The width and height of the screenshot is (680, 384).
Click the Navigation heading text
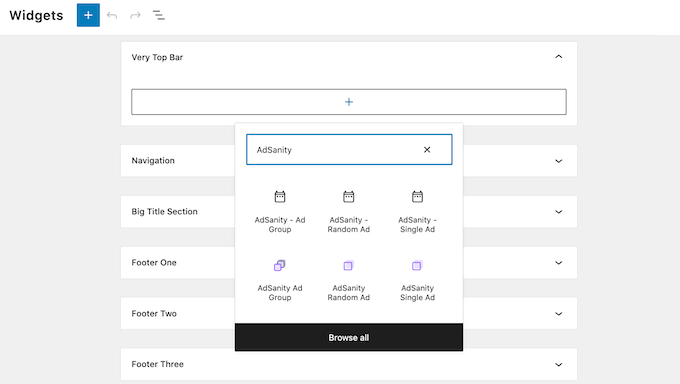[153, 161]
